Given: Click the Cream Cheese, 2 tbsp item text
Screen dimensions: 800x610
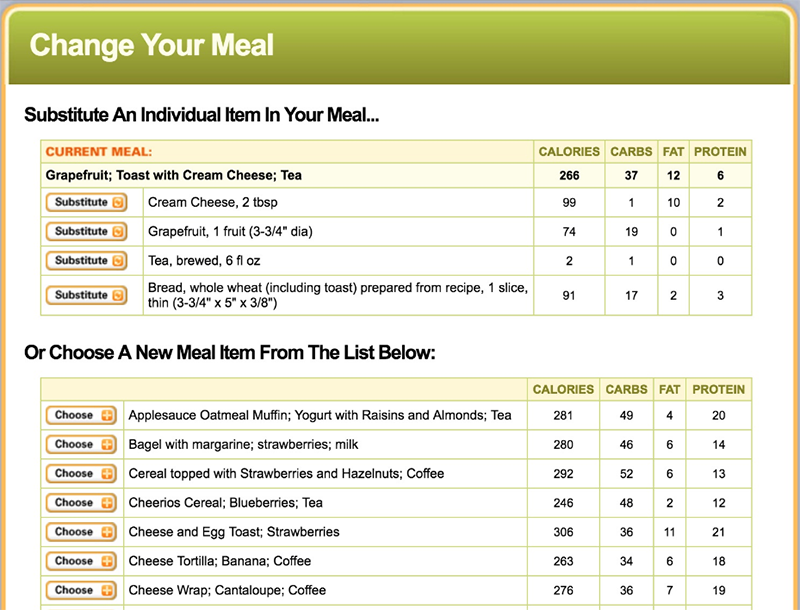Looking at the screenshot, I should [x=213, y=202].
